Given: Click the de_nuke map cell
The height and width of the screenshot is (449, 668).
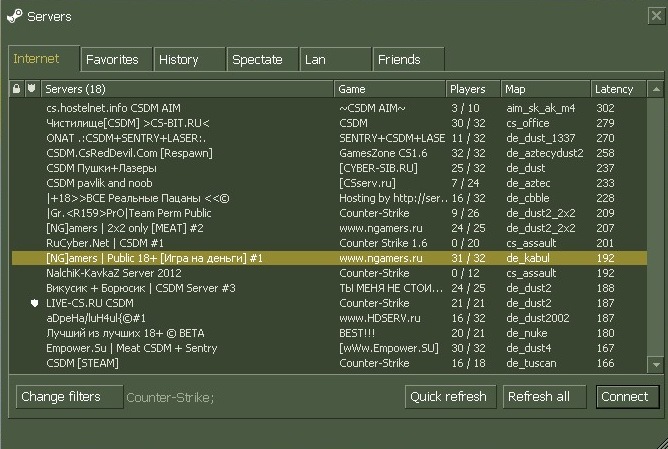Looking at the screenshot, I should point(527,333).
